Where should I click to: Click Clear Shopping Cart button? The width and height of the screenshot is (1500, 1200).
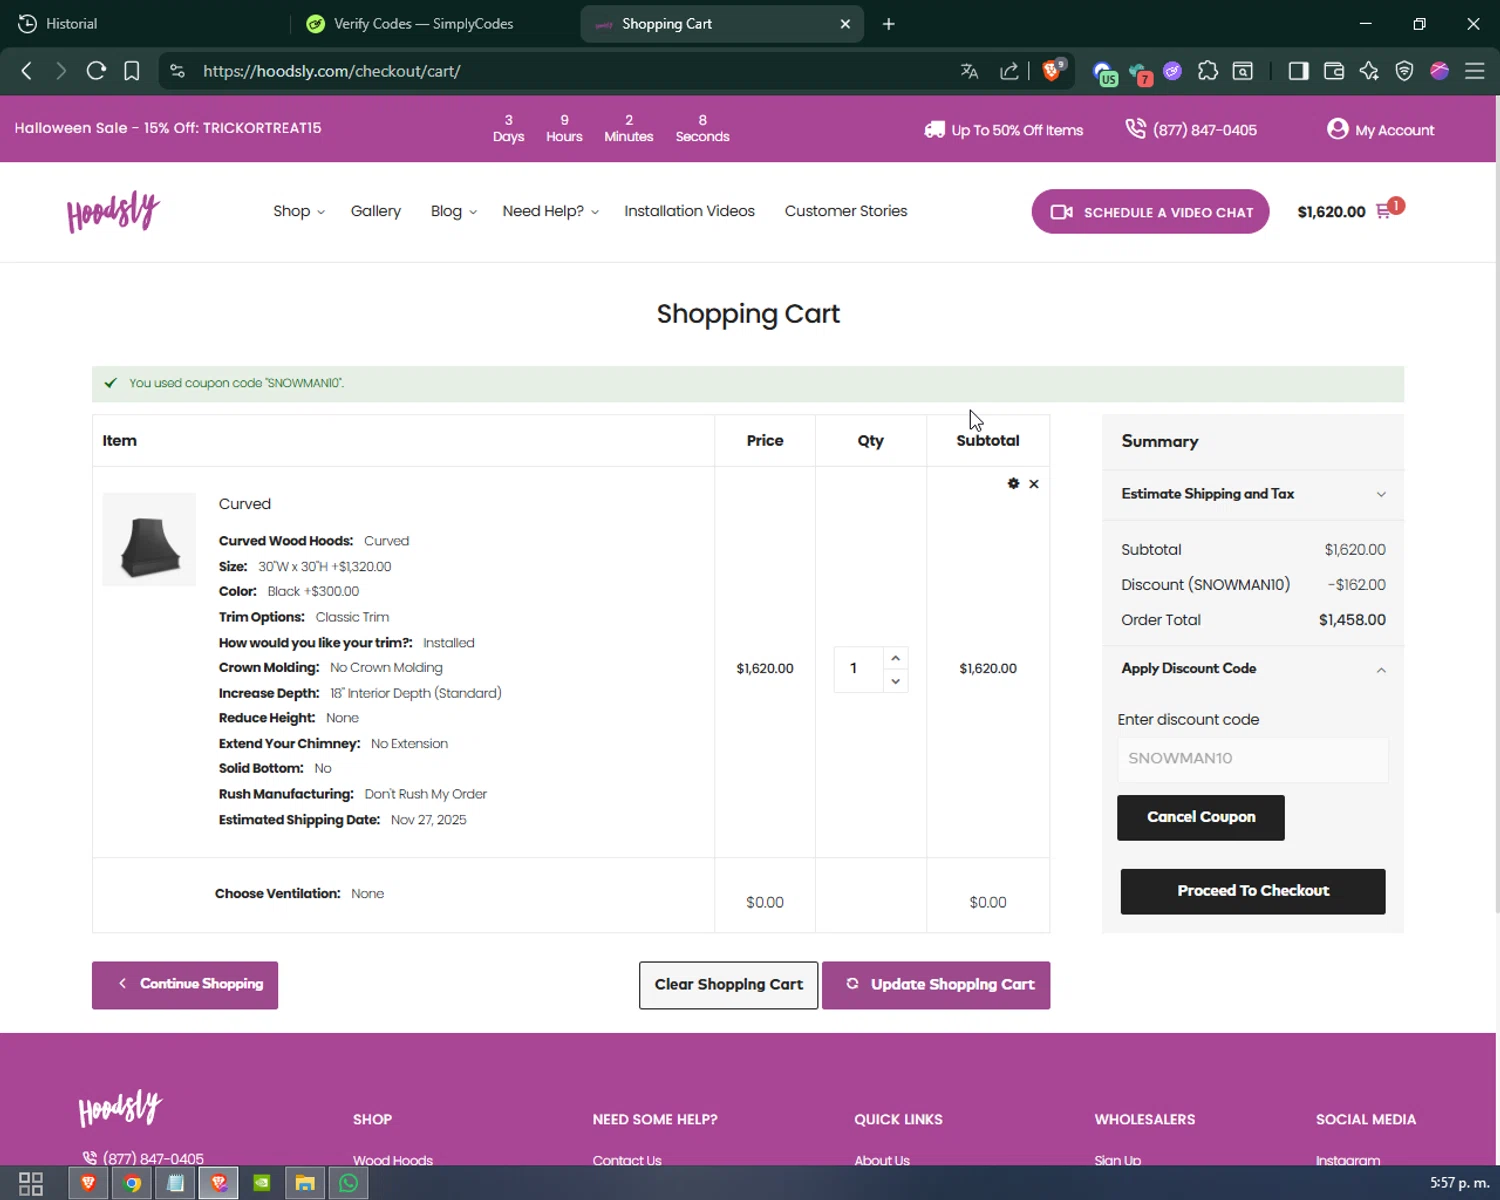tap(728, 985)
